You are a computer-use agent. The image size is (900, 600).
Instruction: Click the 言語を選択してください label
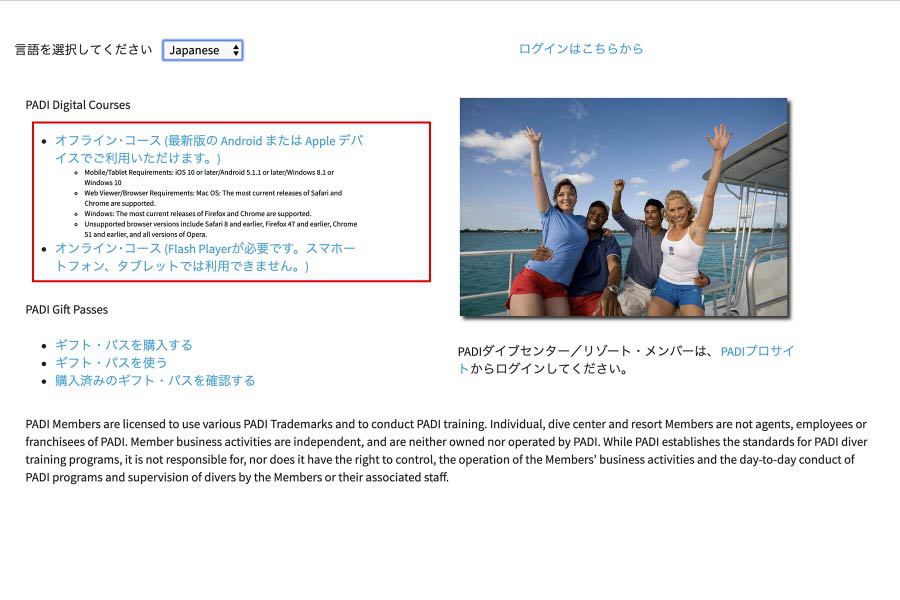point(83,50)
